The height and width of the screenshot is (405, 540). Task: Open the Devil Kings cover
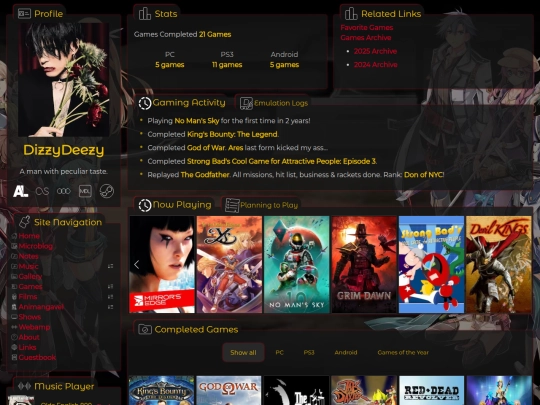click(499, 264)
